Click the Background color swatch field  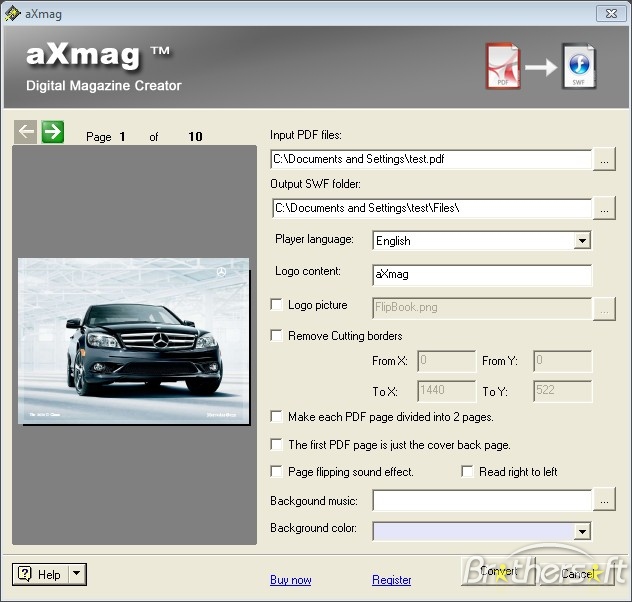click(x=473, y=531)
